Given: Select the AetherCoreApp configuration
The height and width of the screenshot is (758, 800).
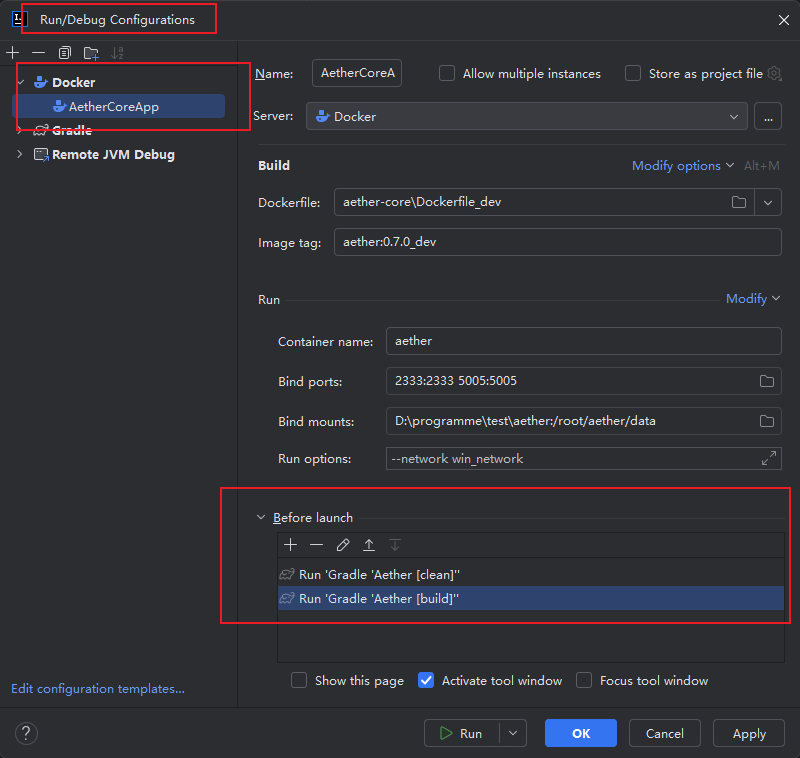Looking at the screenshot, I should (x=118, y=107).
